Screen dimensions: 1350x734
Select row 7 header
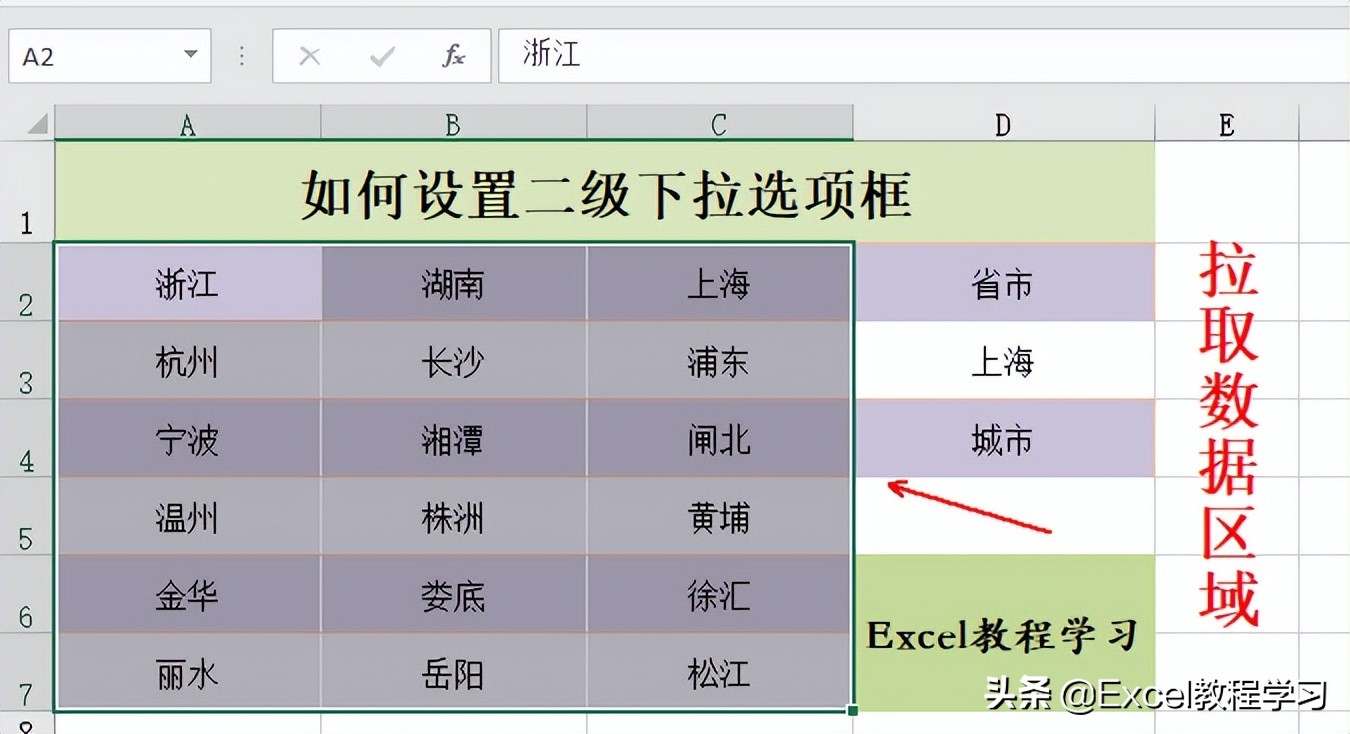[x=27, y=672]
